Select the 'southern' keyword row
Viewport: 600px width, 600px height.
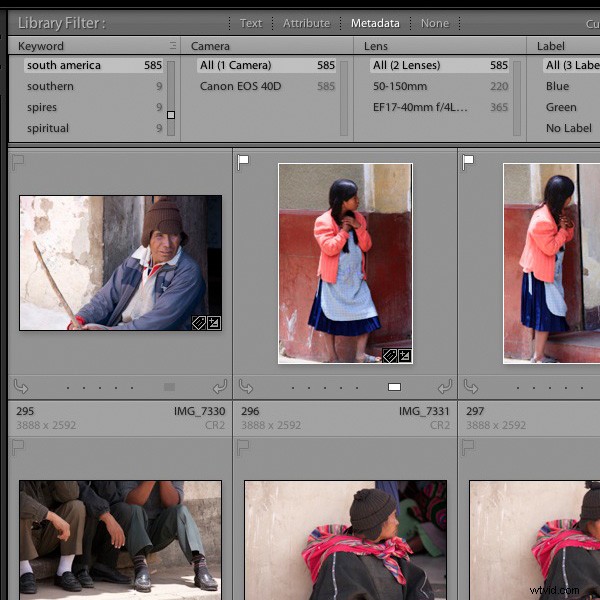point(94,86)
